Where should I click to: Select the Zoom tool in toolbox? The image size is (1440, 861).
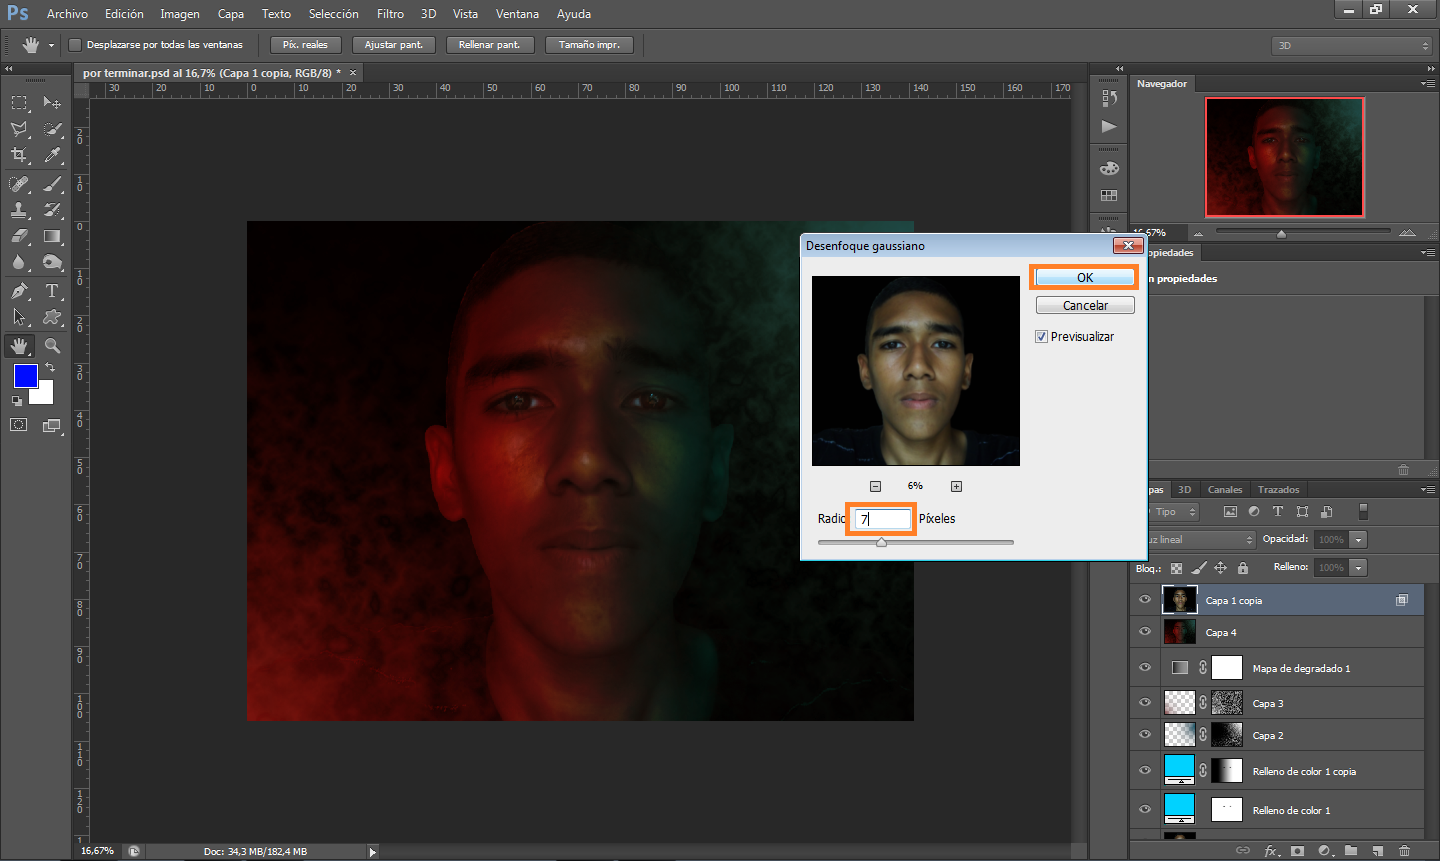[x=52, y=346]
